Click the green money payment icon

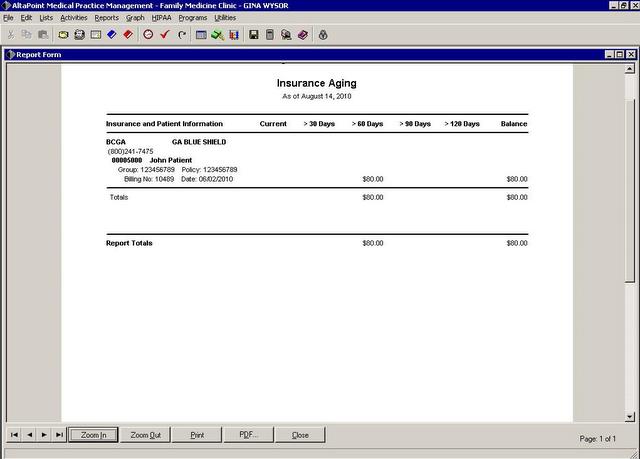pyautogui.click(x=217, y=35)
